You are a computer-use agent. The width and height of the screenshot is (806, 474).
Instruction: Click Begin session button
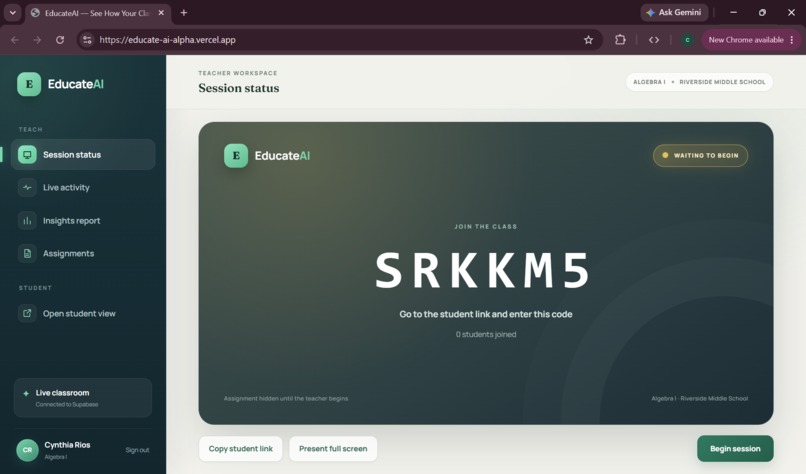click(x=735, y=449)
